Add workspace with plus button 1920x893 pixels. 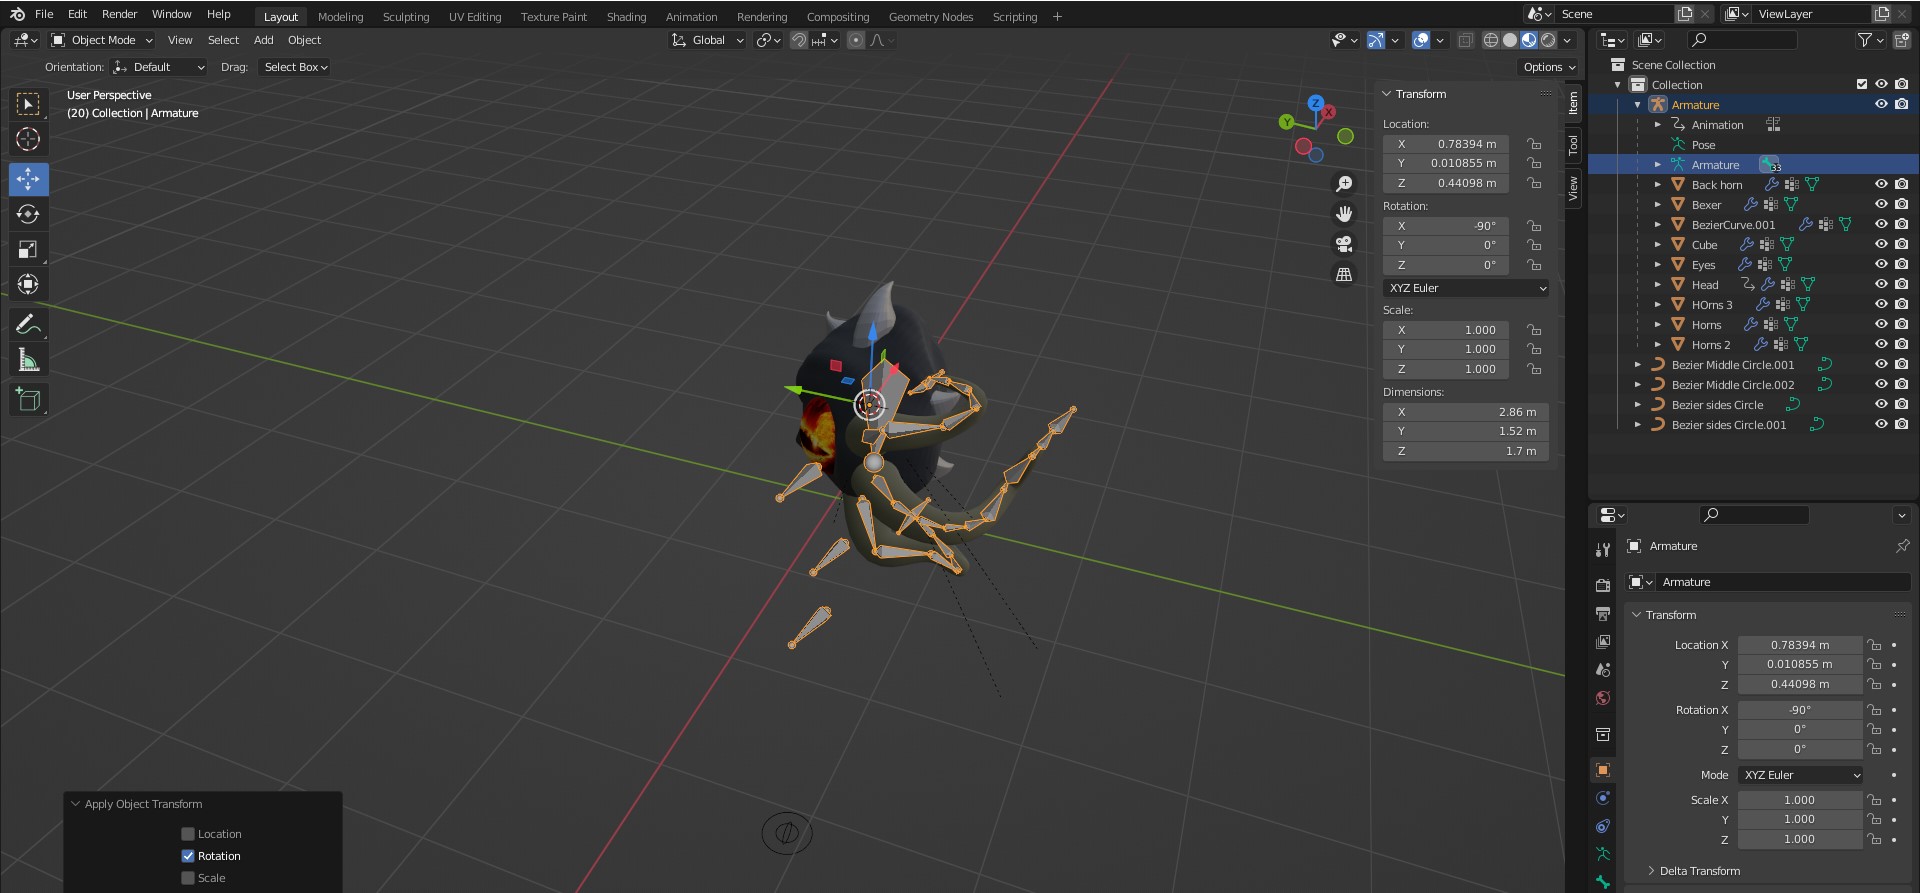[x=1057, y=17]
